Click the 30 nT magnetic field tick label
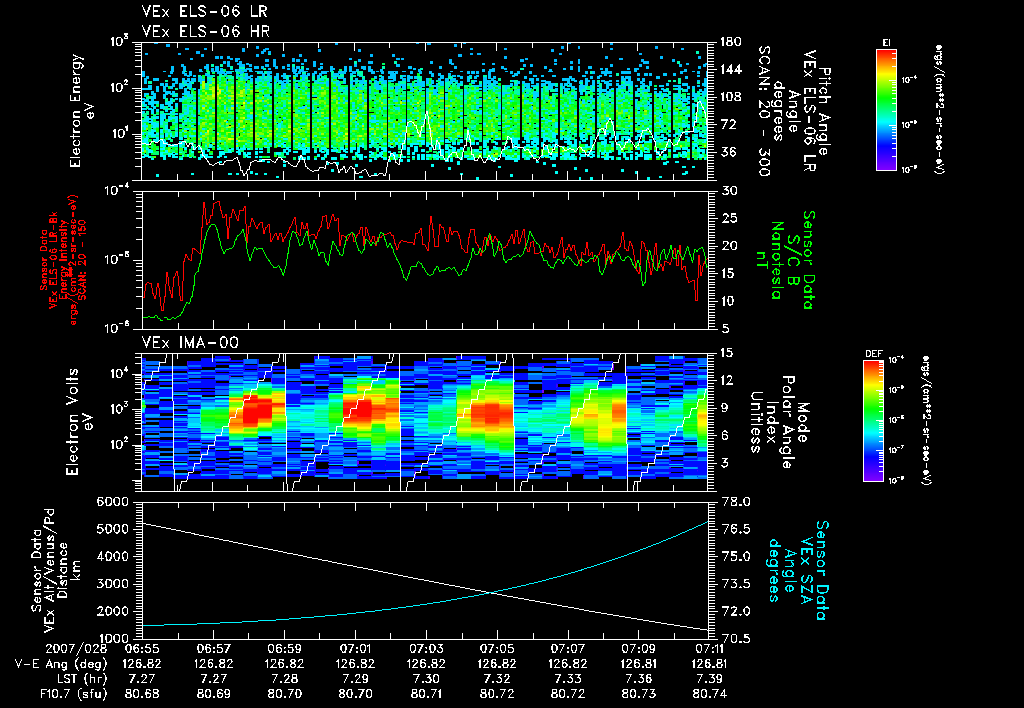Screen dimensions: 1024x708 (729, 191)
